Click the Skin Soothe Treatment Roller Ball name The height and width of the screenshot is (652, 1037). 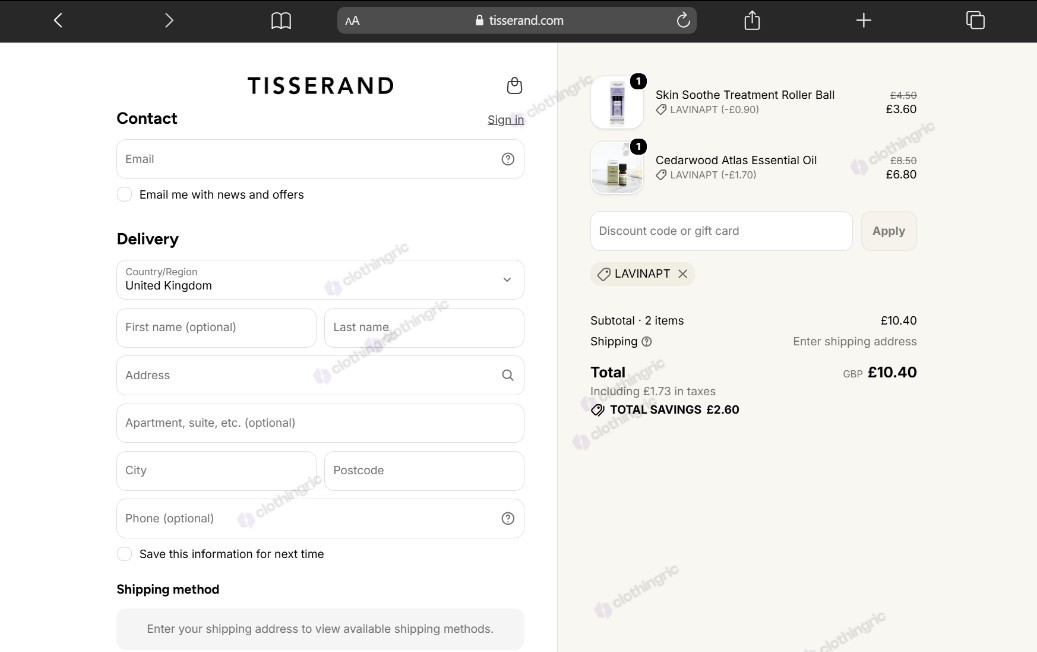(x=745, y=95)
